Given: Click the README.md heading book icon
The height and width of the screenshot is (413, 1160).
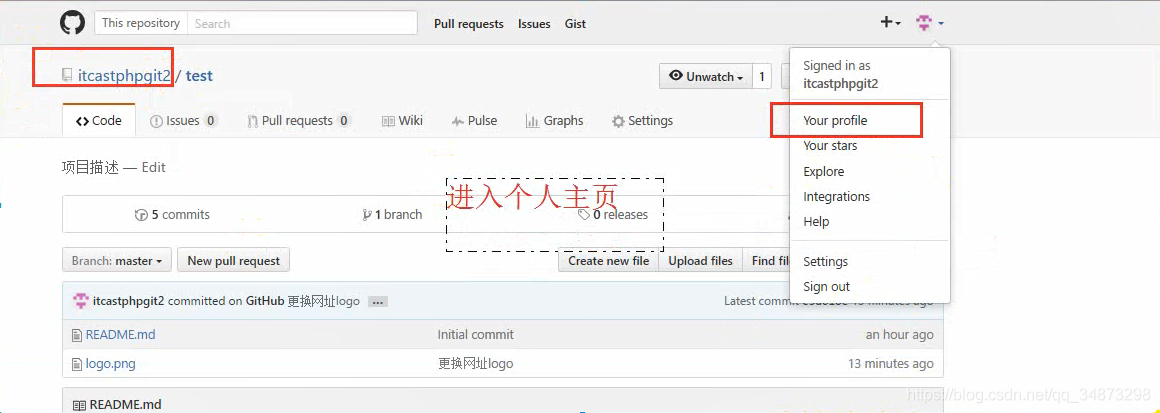Looking at the screenshot, I should (79, 405).
